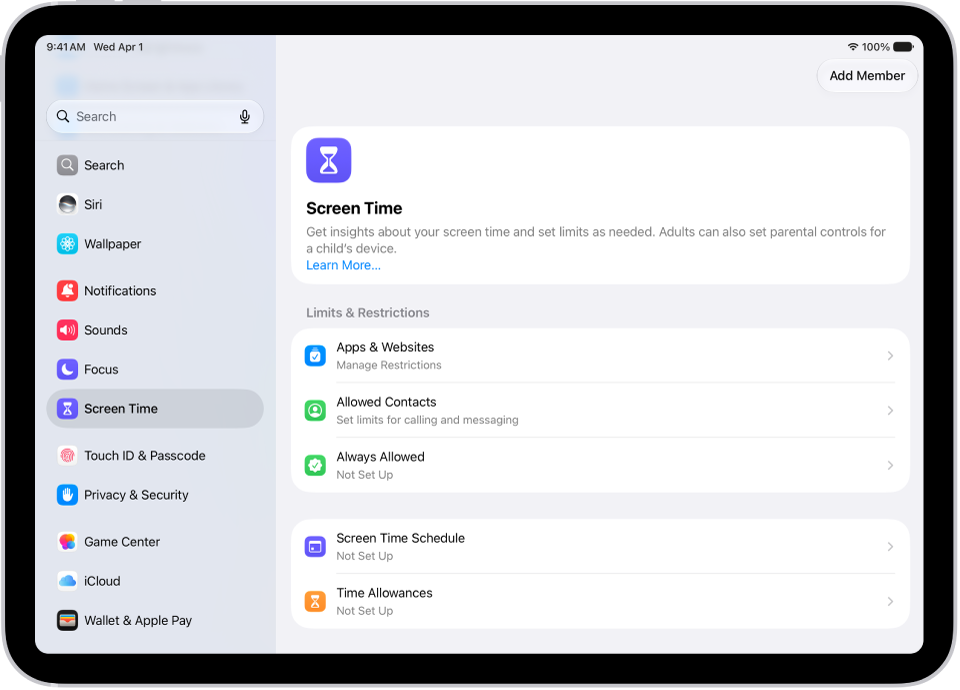Viewport: 960px width, 690px height.
Task: Select Touch ID & Passcode in sidebar
Action: point(155,456)
